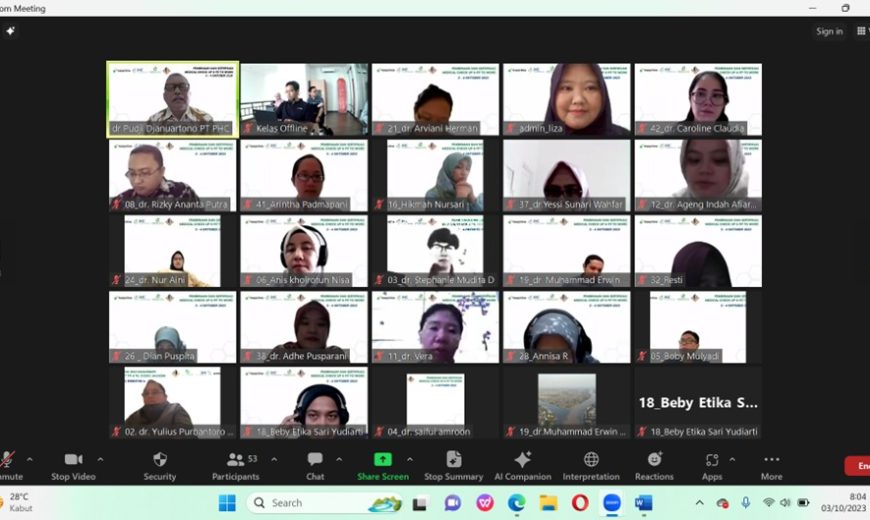Select the 18_Beby Etika S... name-only tile
The width and height of the screenshot is (870, 520).
(x=698, y=403)
